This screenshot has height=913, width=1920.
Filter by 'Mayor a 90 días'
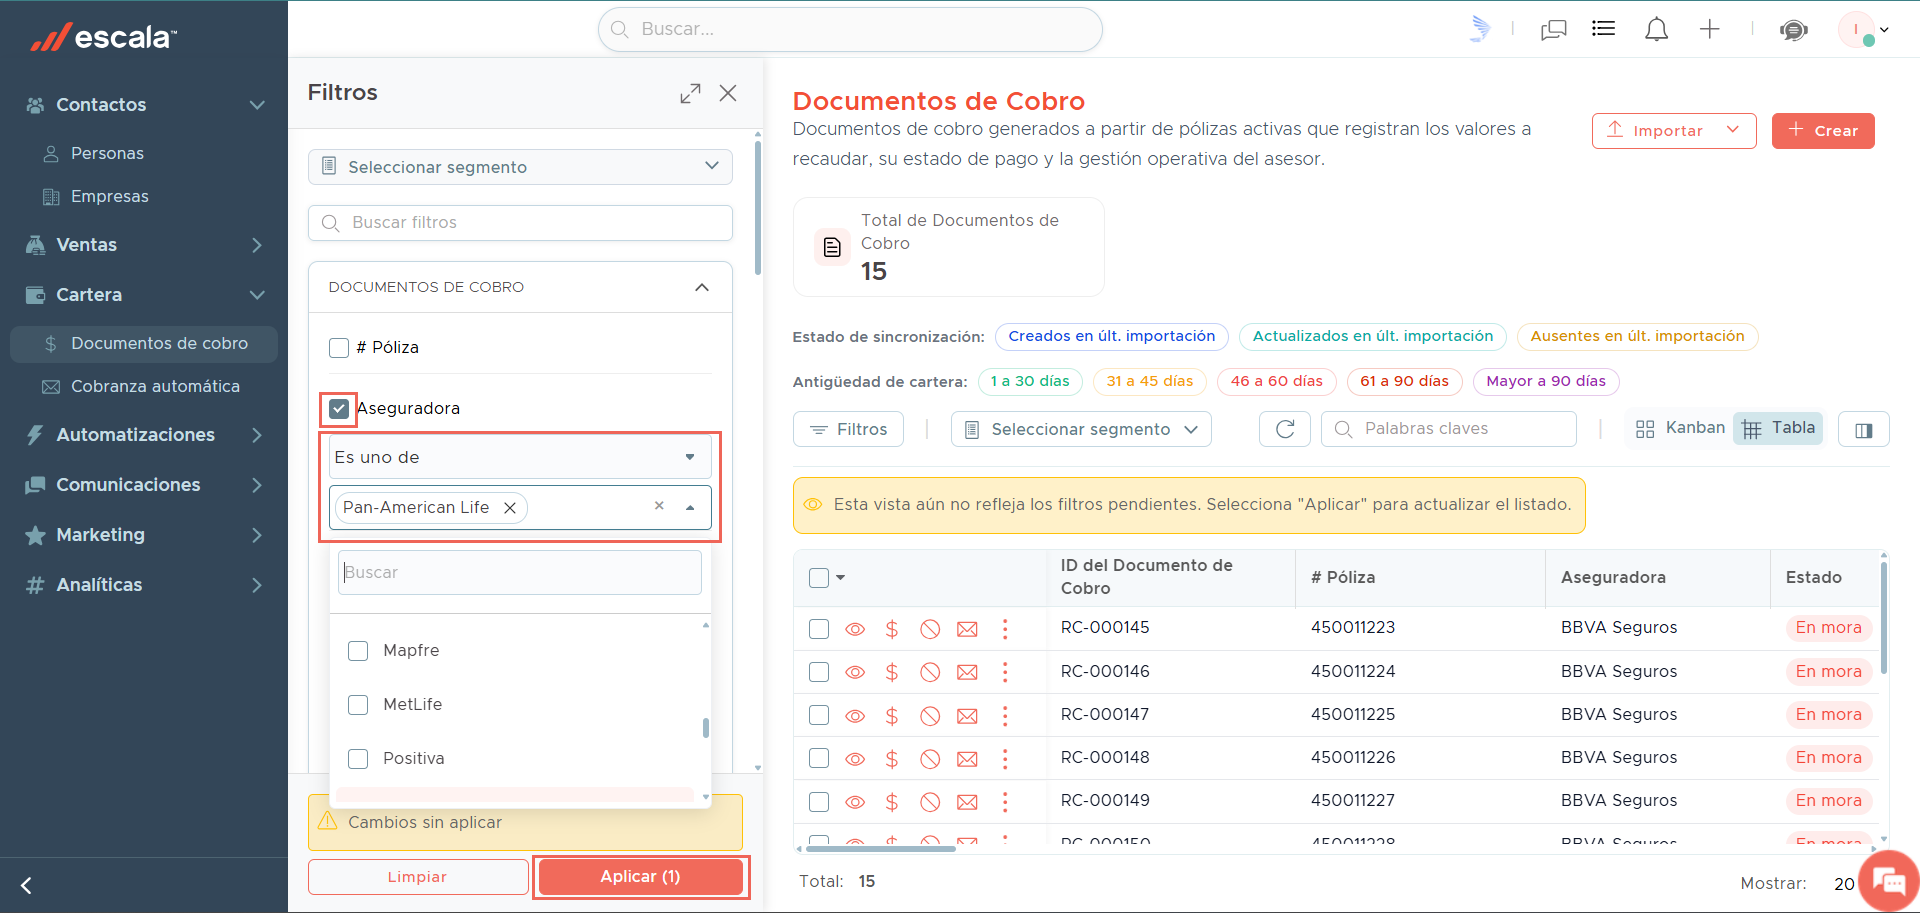1546,382
